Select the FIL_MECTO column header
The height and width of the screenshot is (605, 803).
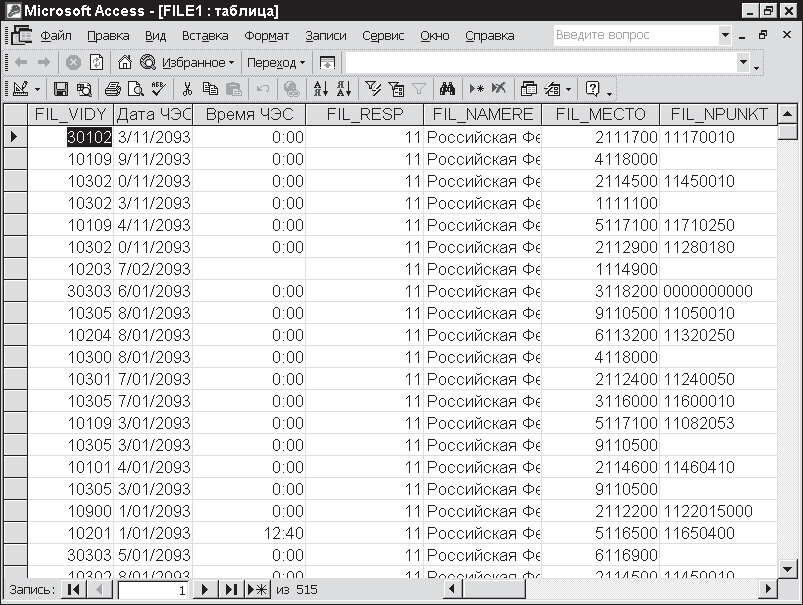coord(600,114)
